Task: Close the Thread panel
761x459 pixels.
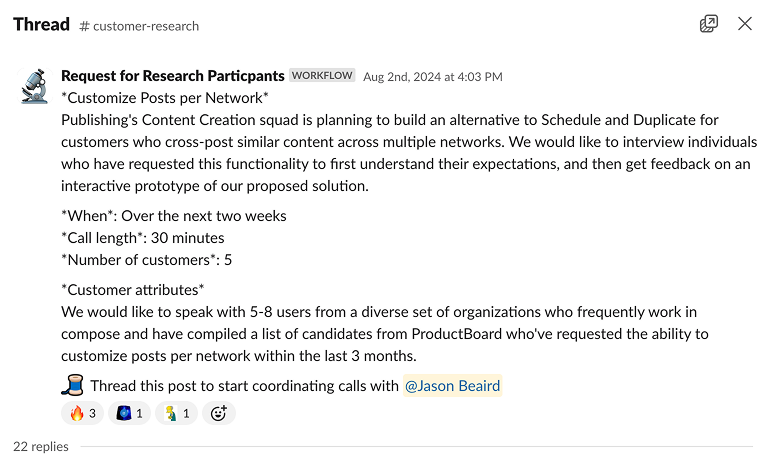Action: click(x=745, y=24)
